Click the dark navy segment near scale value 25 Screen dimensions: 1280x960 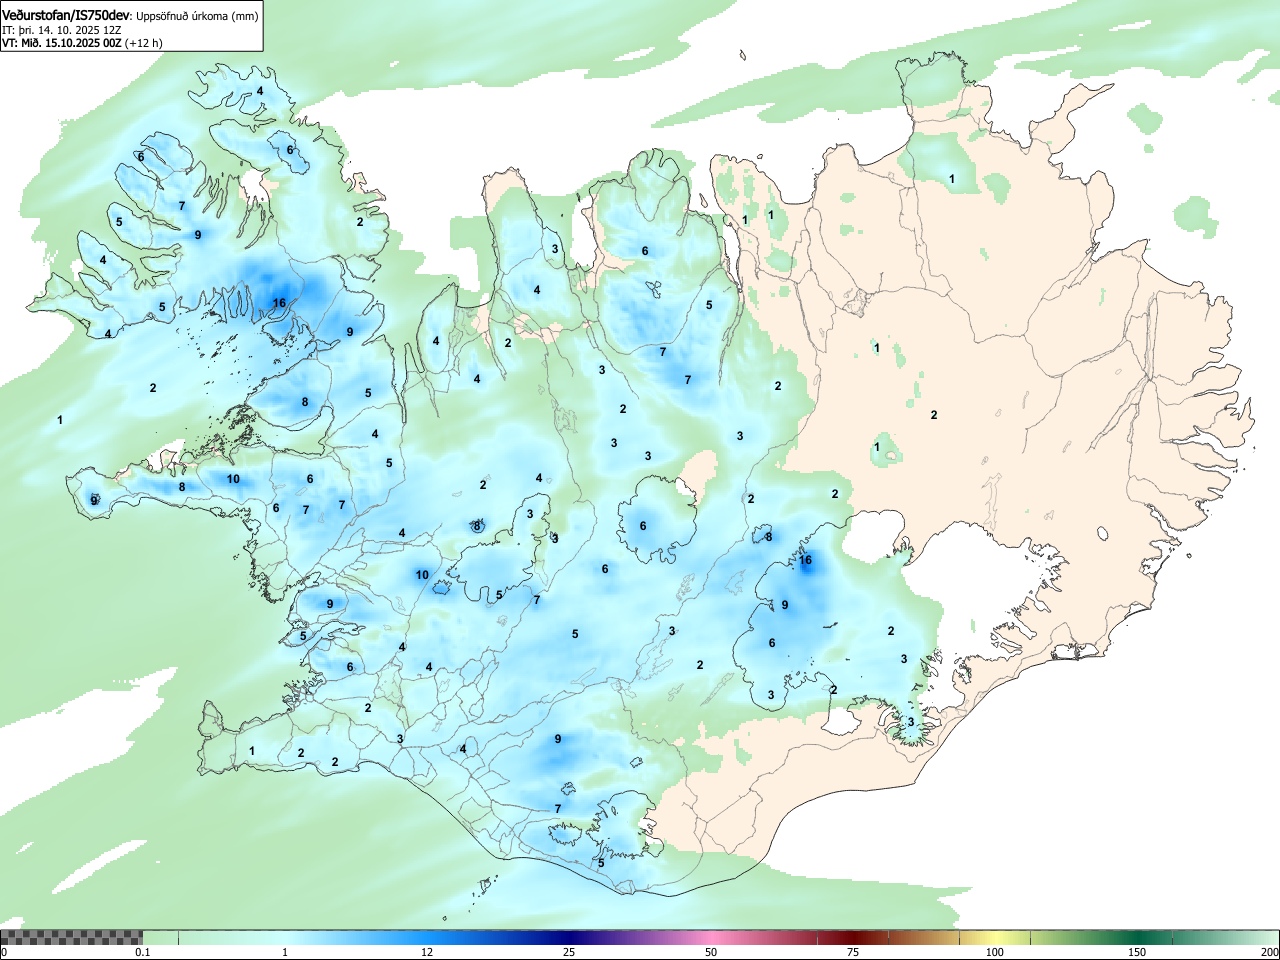click(569, 937)
